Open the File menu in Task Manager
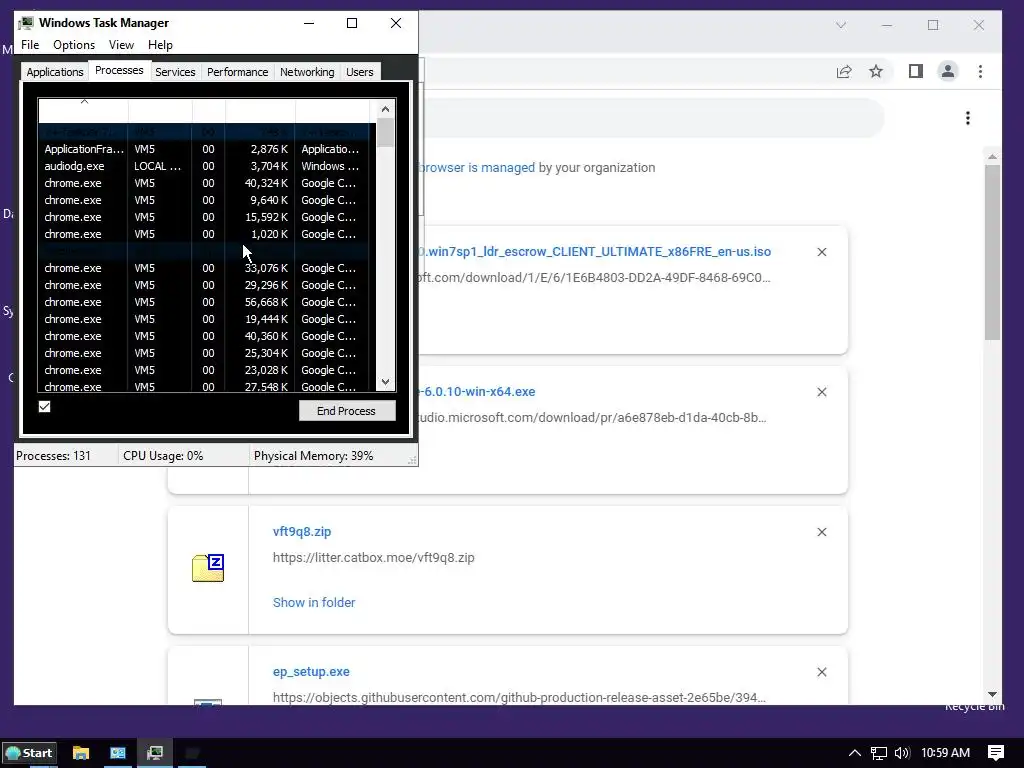This screenshot has width=1024, height=768. (x=30, y=45)
